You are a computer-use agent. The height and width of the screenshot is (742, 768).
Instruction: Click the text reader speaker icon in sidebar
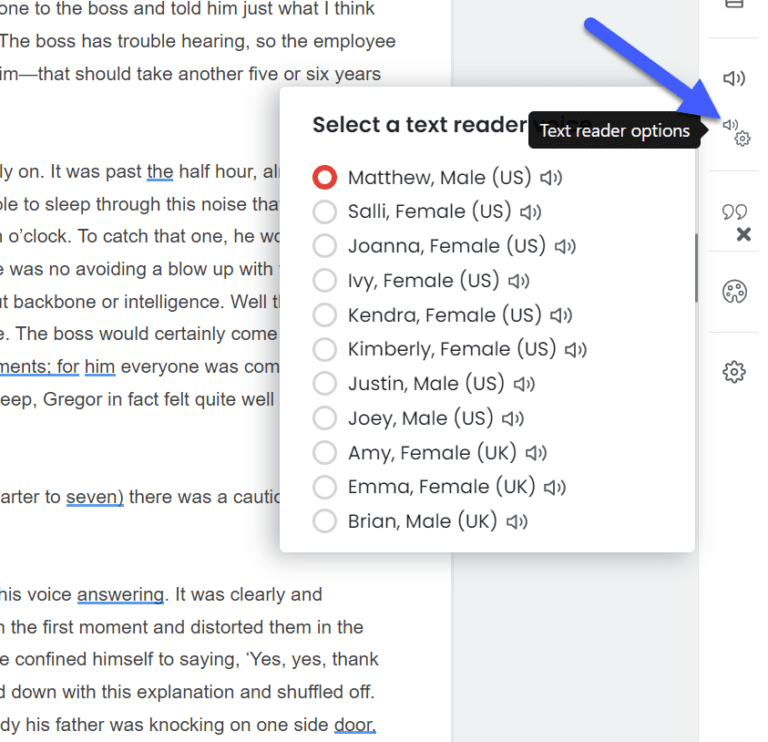(734, 78)
